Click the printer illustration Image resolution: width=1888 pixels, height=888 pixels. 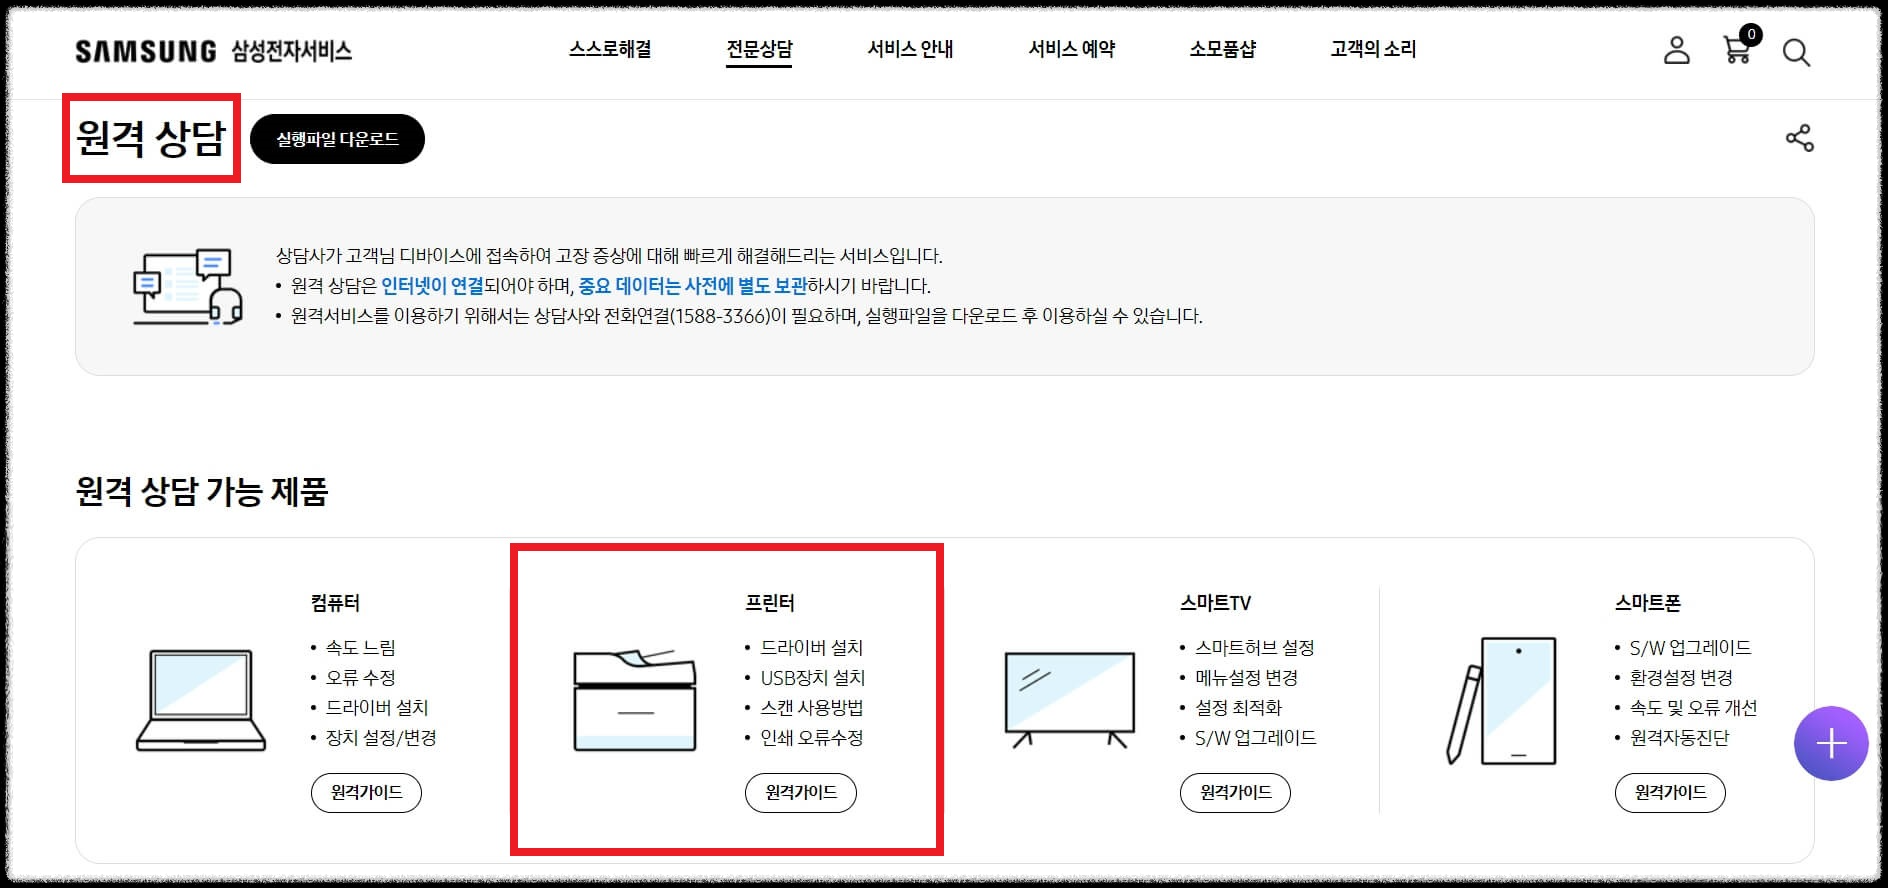635,700
